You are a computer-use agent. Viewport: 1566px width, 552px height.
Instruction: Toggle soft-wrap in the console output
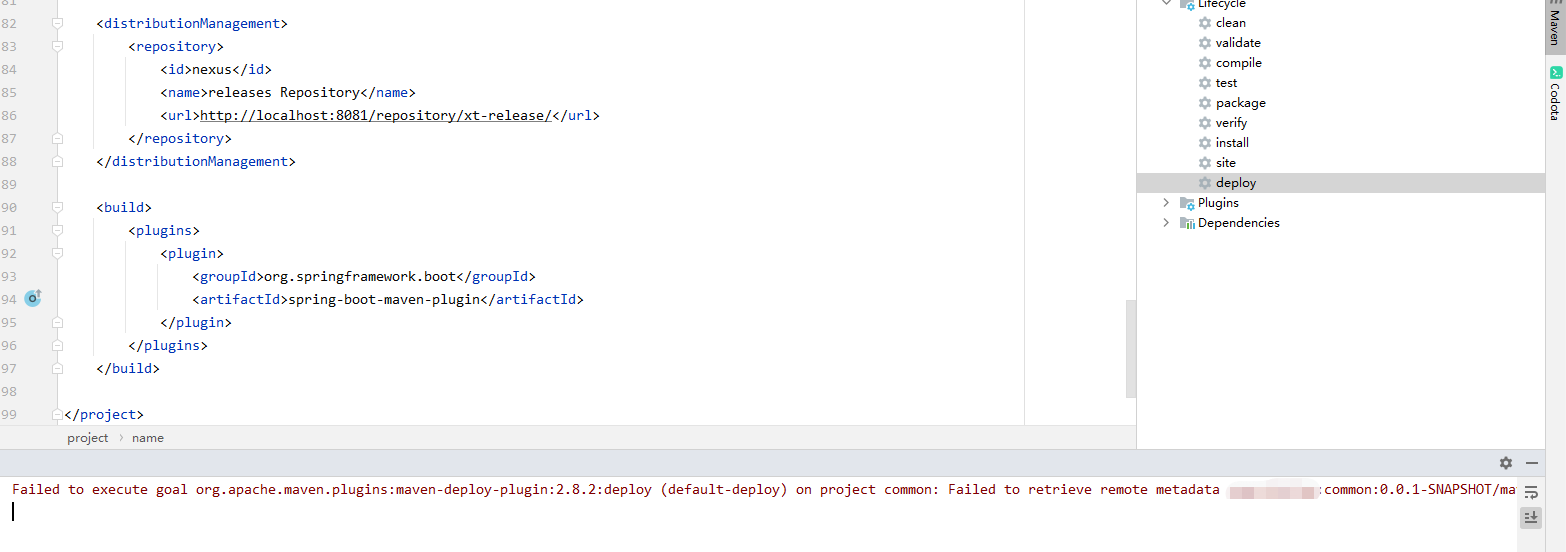tap(1531, 492)
